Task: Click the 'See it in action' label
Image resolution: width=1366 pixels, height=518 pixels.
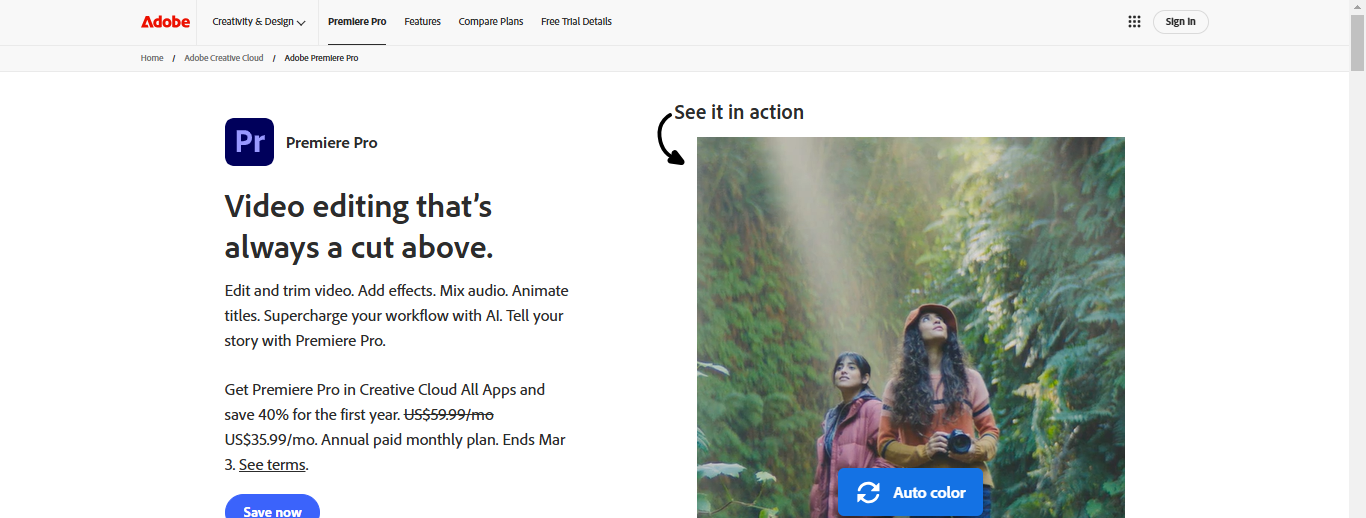Action: 739,112
